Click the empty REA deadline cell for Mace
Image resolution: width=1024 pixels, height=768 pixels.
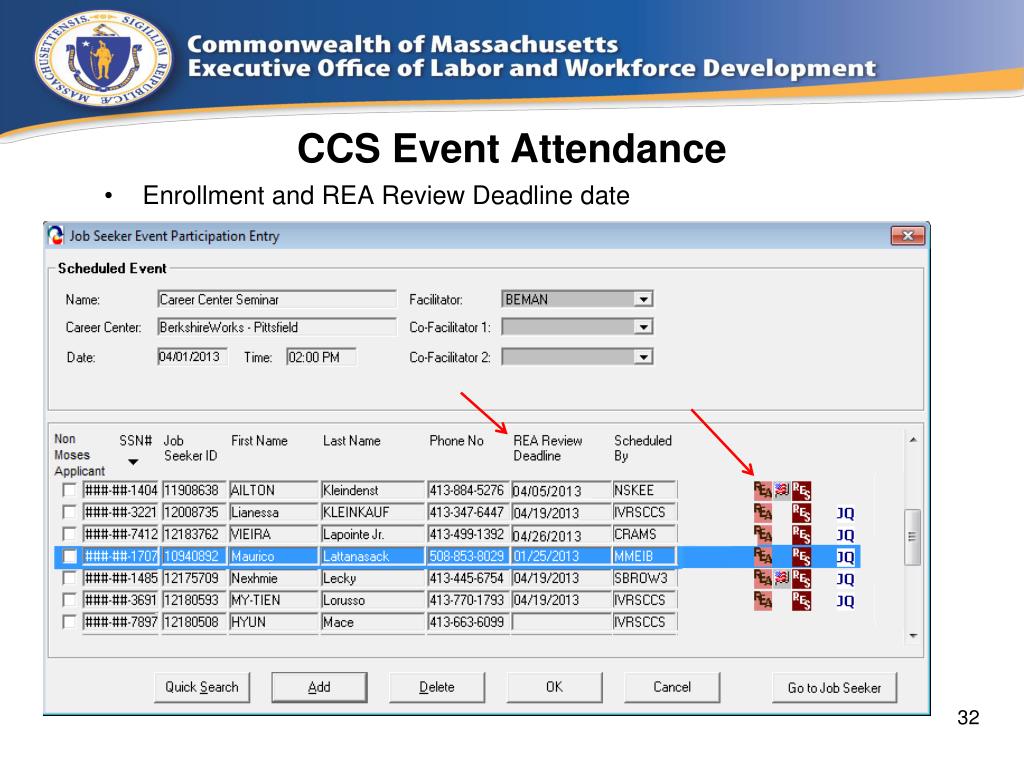pos(560,622)
